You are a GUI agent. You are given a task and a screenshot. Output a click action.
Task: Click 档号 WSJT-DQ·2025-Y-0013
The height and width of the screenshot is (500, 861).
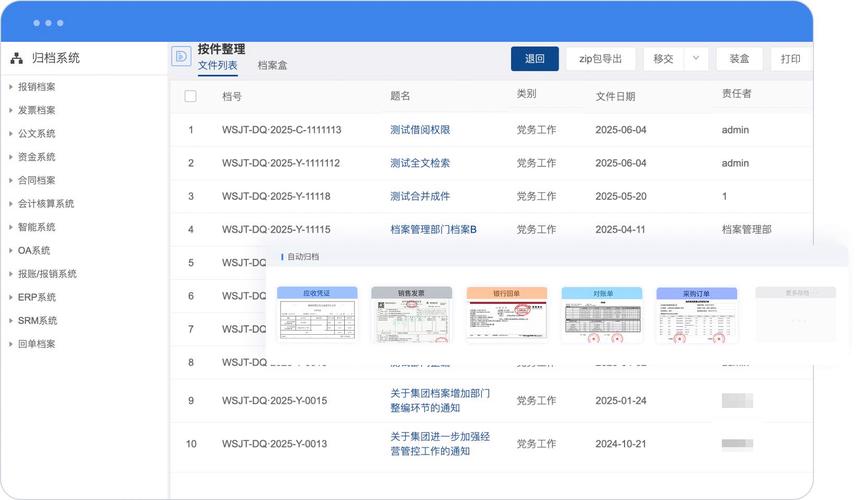tap(274, 444)
